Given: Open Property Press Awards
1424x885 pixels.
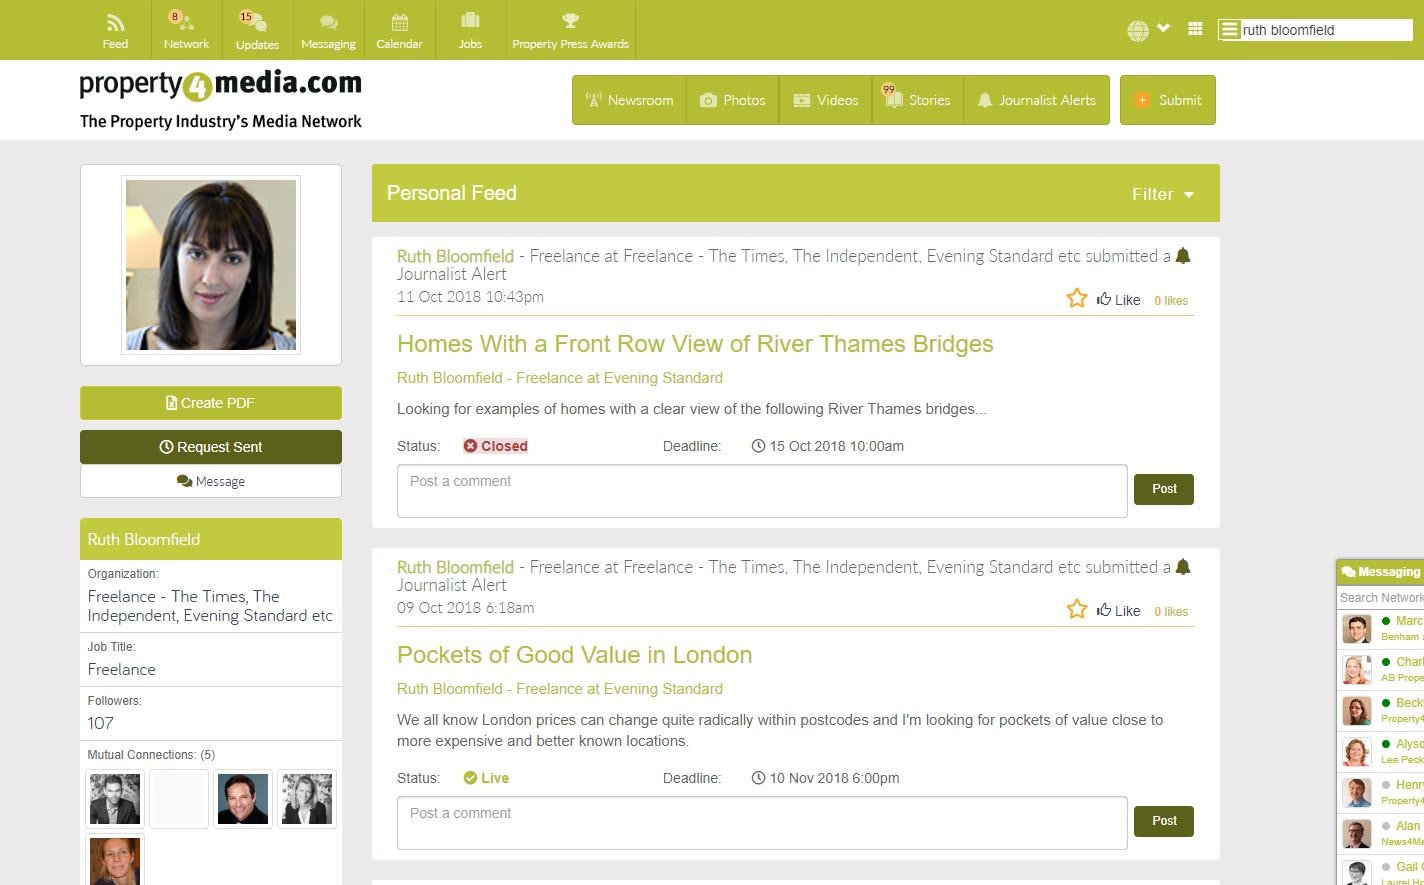Looking at the screenshot, I should [x=570, y=30].
